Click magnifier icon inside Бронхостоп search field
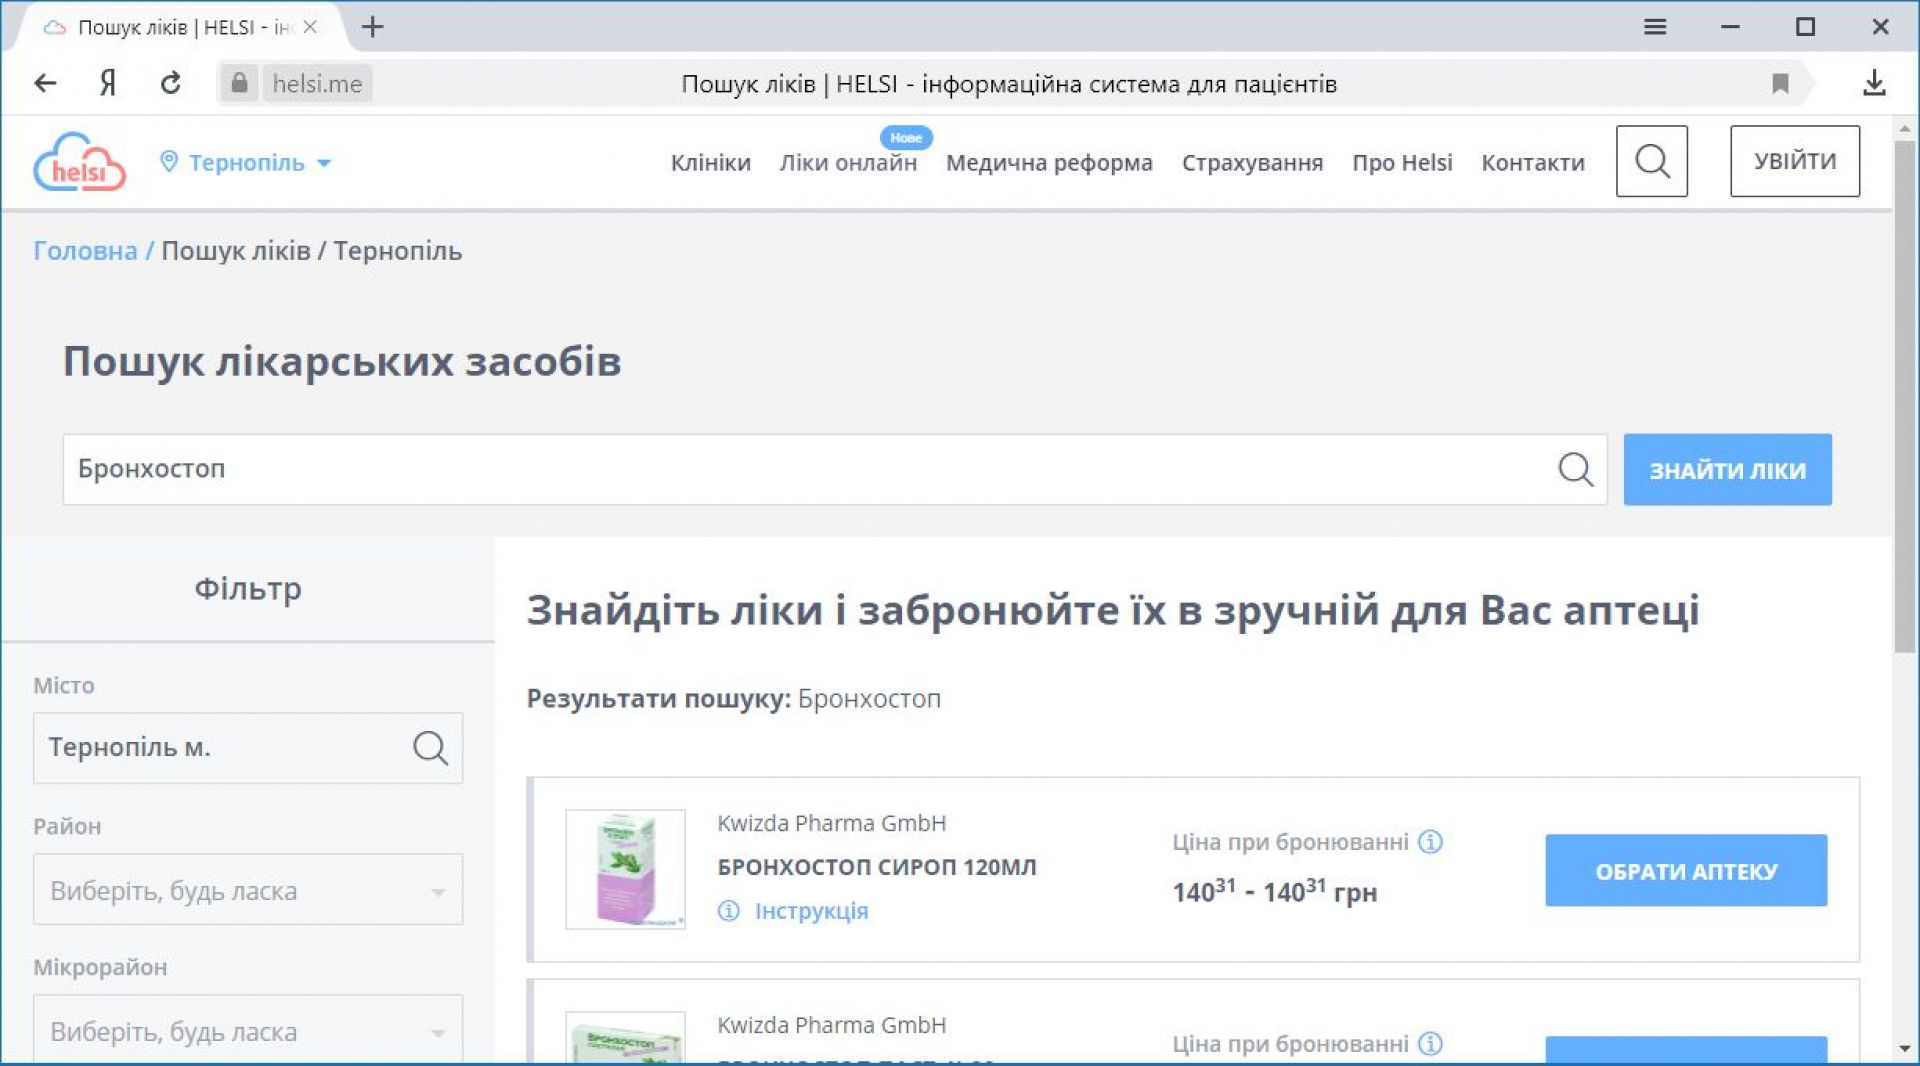The width and height of the screenshot is (1920, 1066). pos(1575,469)
